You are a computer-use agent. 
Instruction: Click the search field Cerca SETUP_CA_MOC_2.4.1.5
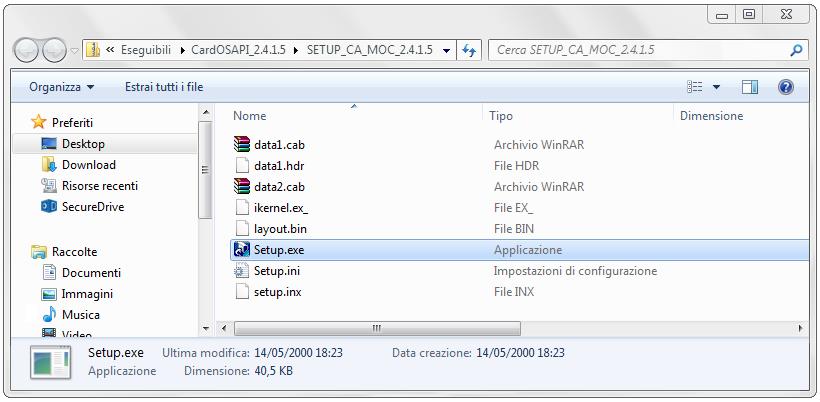(x=640, y=50)
